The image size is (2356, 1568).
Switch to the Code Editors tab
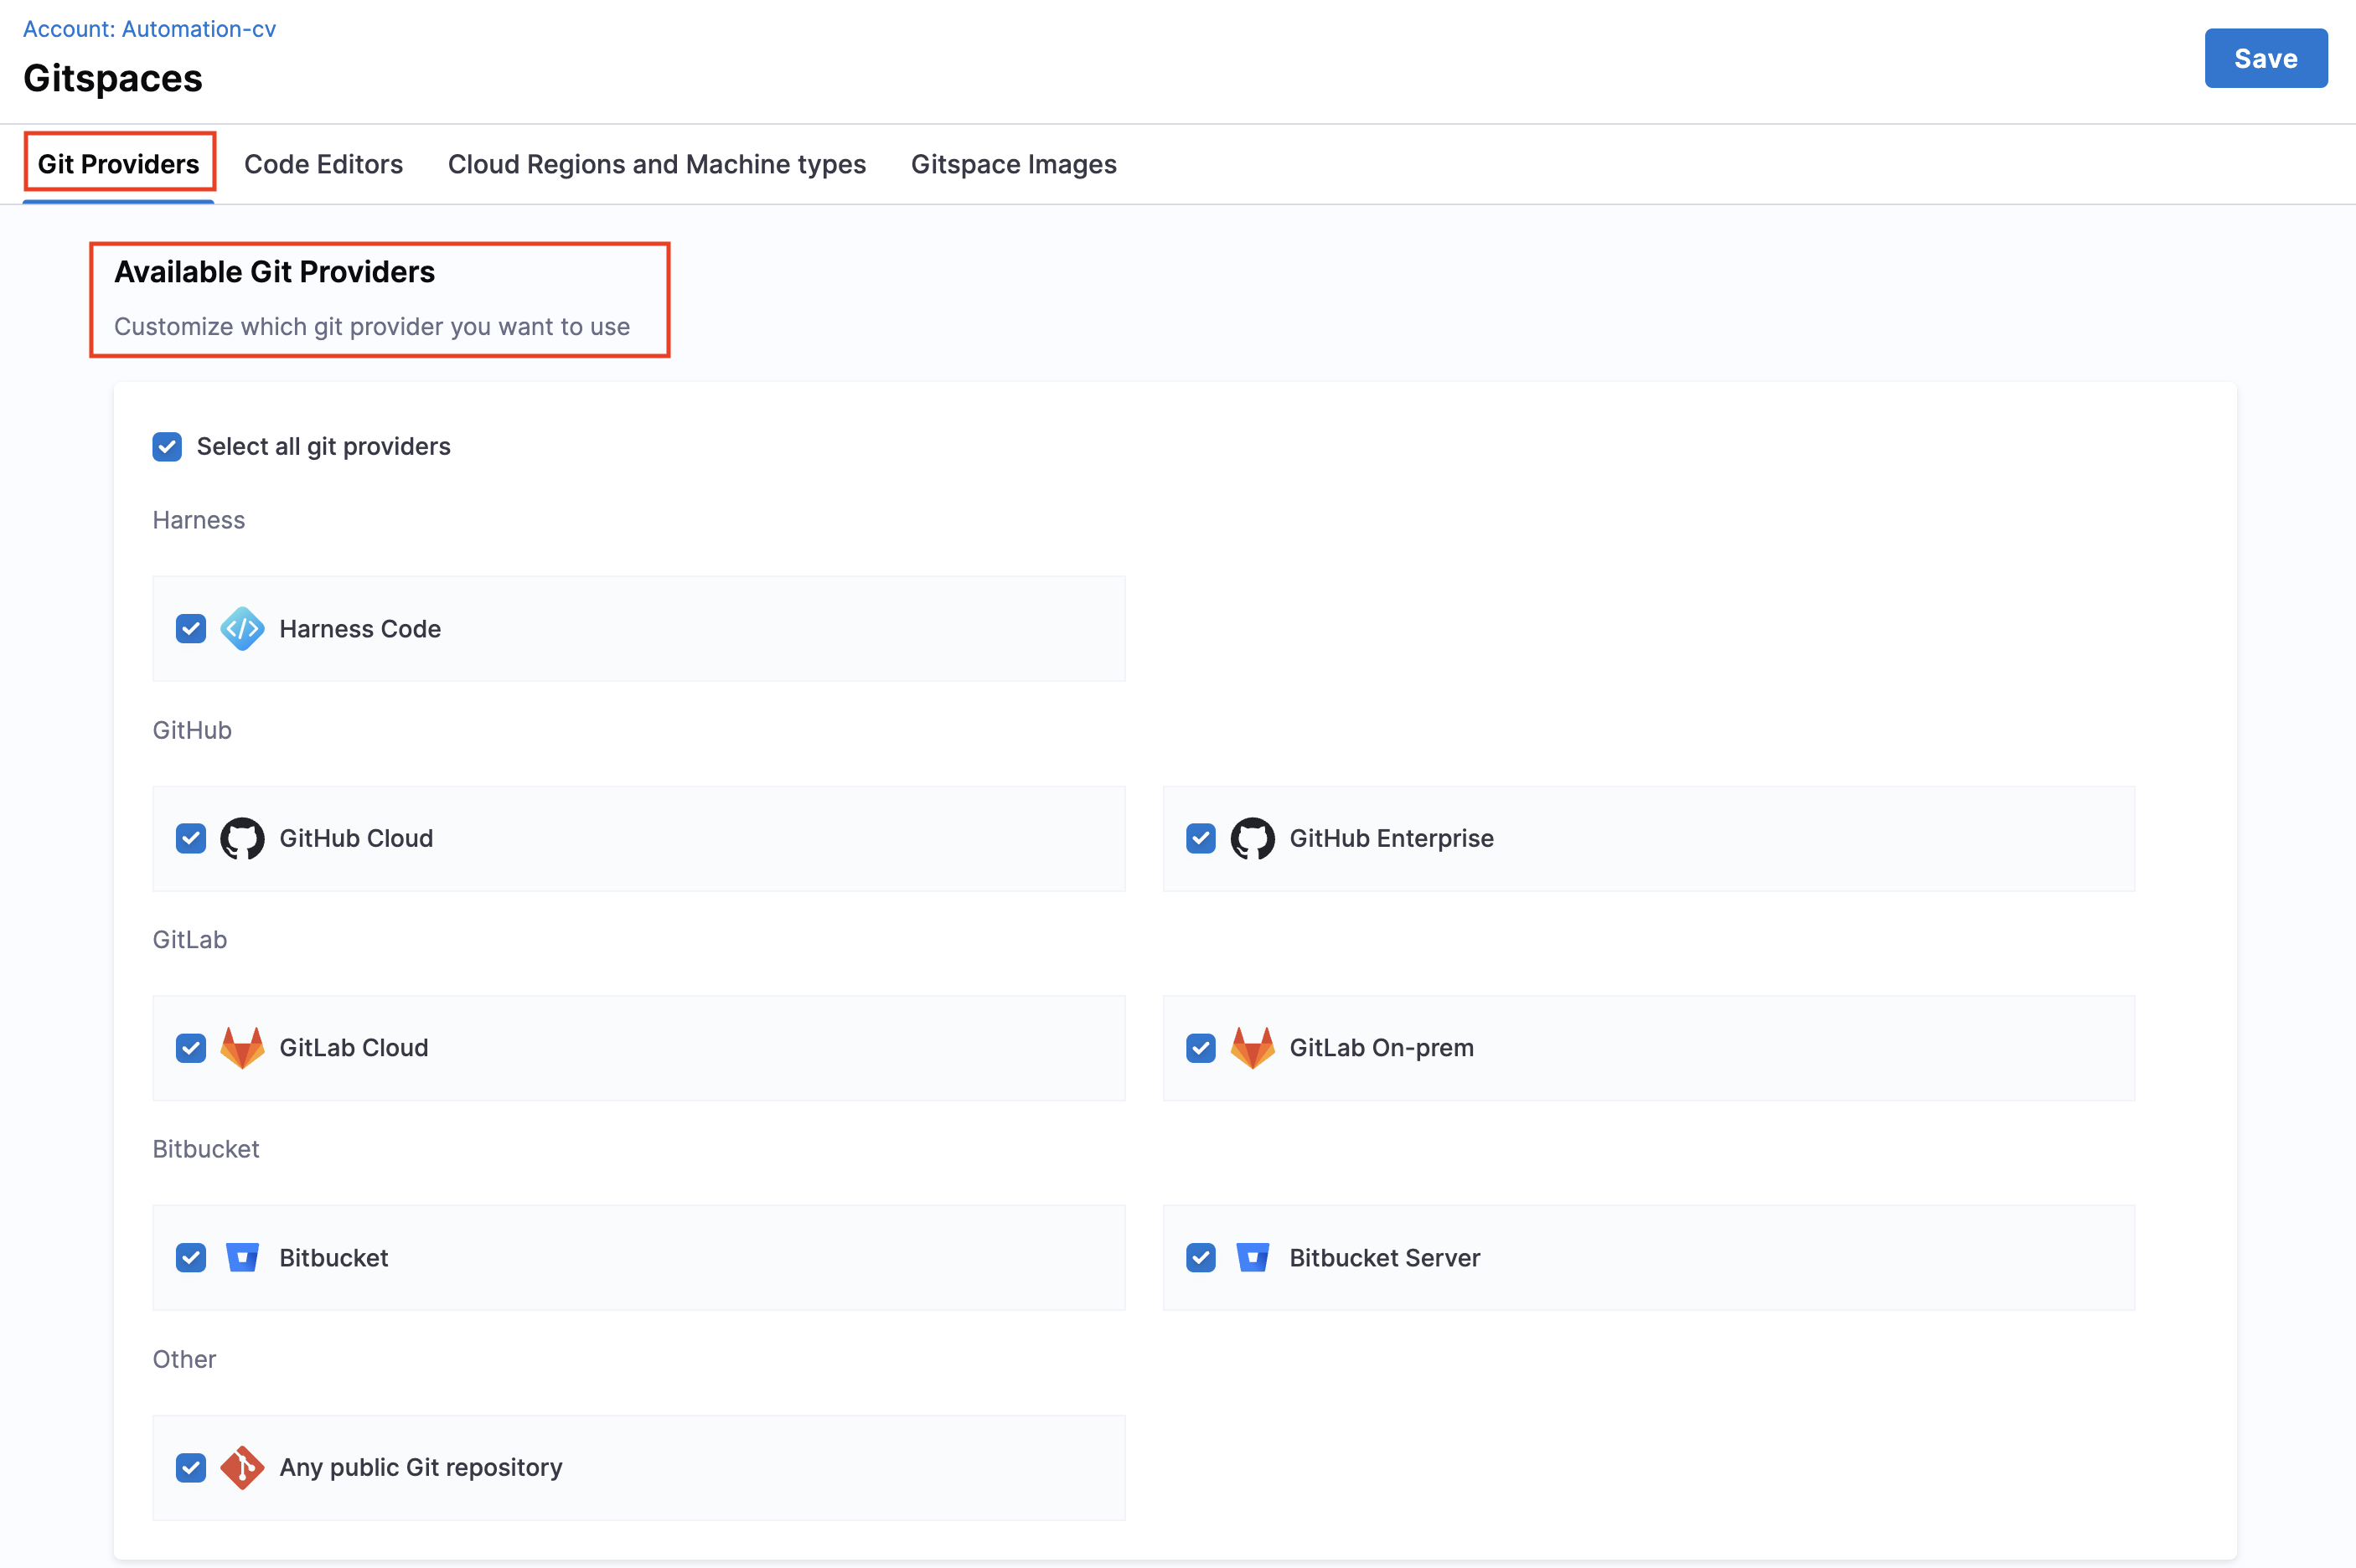pyautogui.click(x=323, y=164)
